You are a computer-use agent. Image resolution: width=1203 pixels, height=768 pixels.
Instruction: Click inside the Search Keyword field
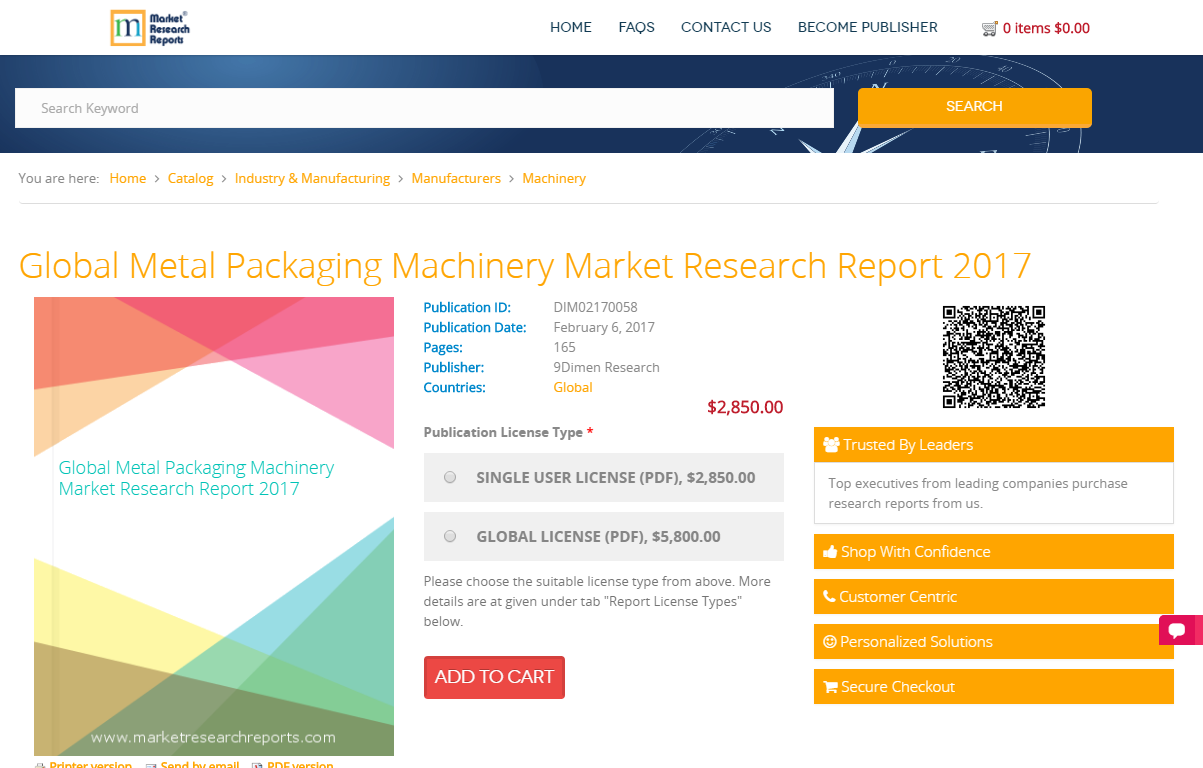(424, 108)
